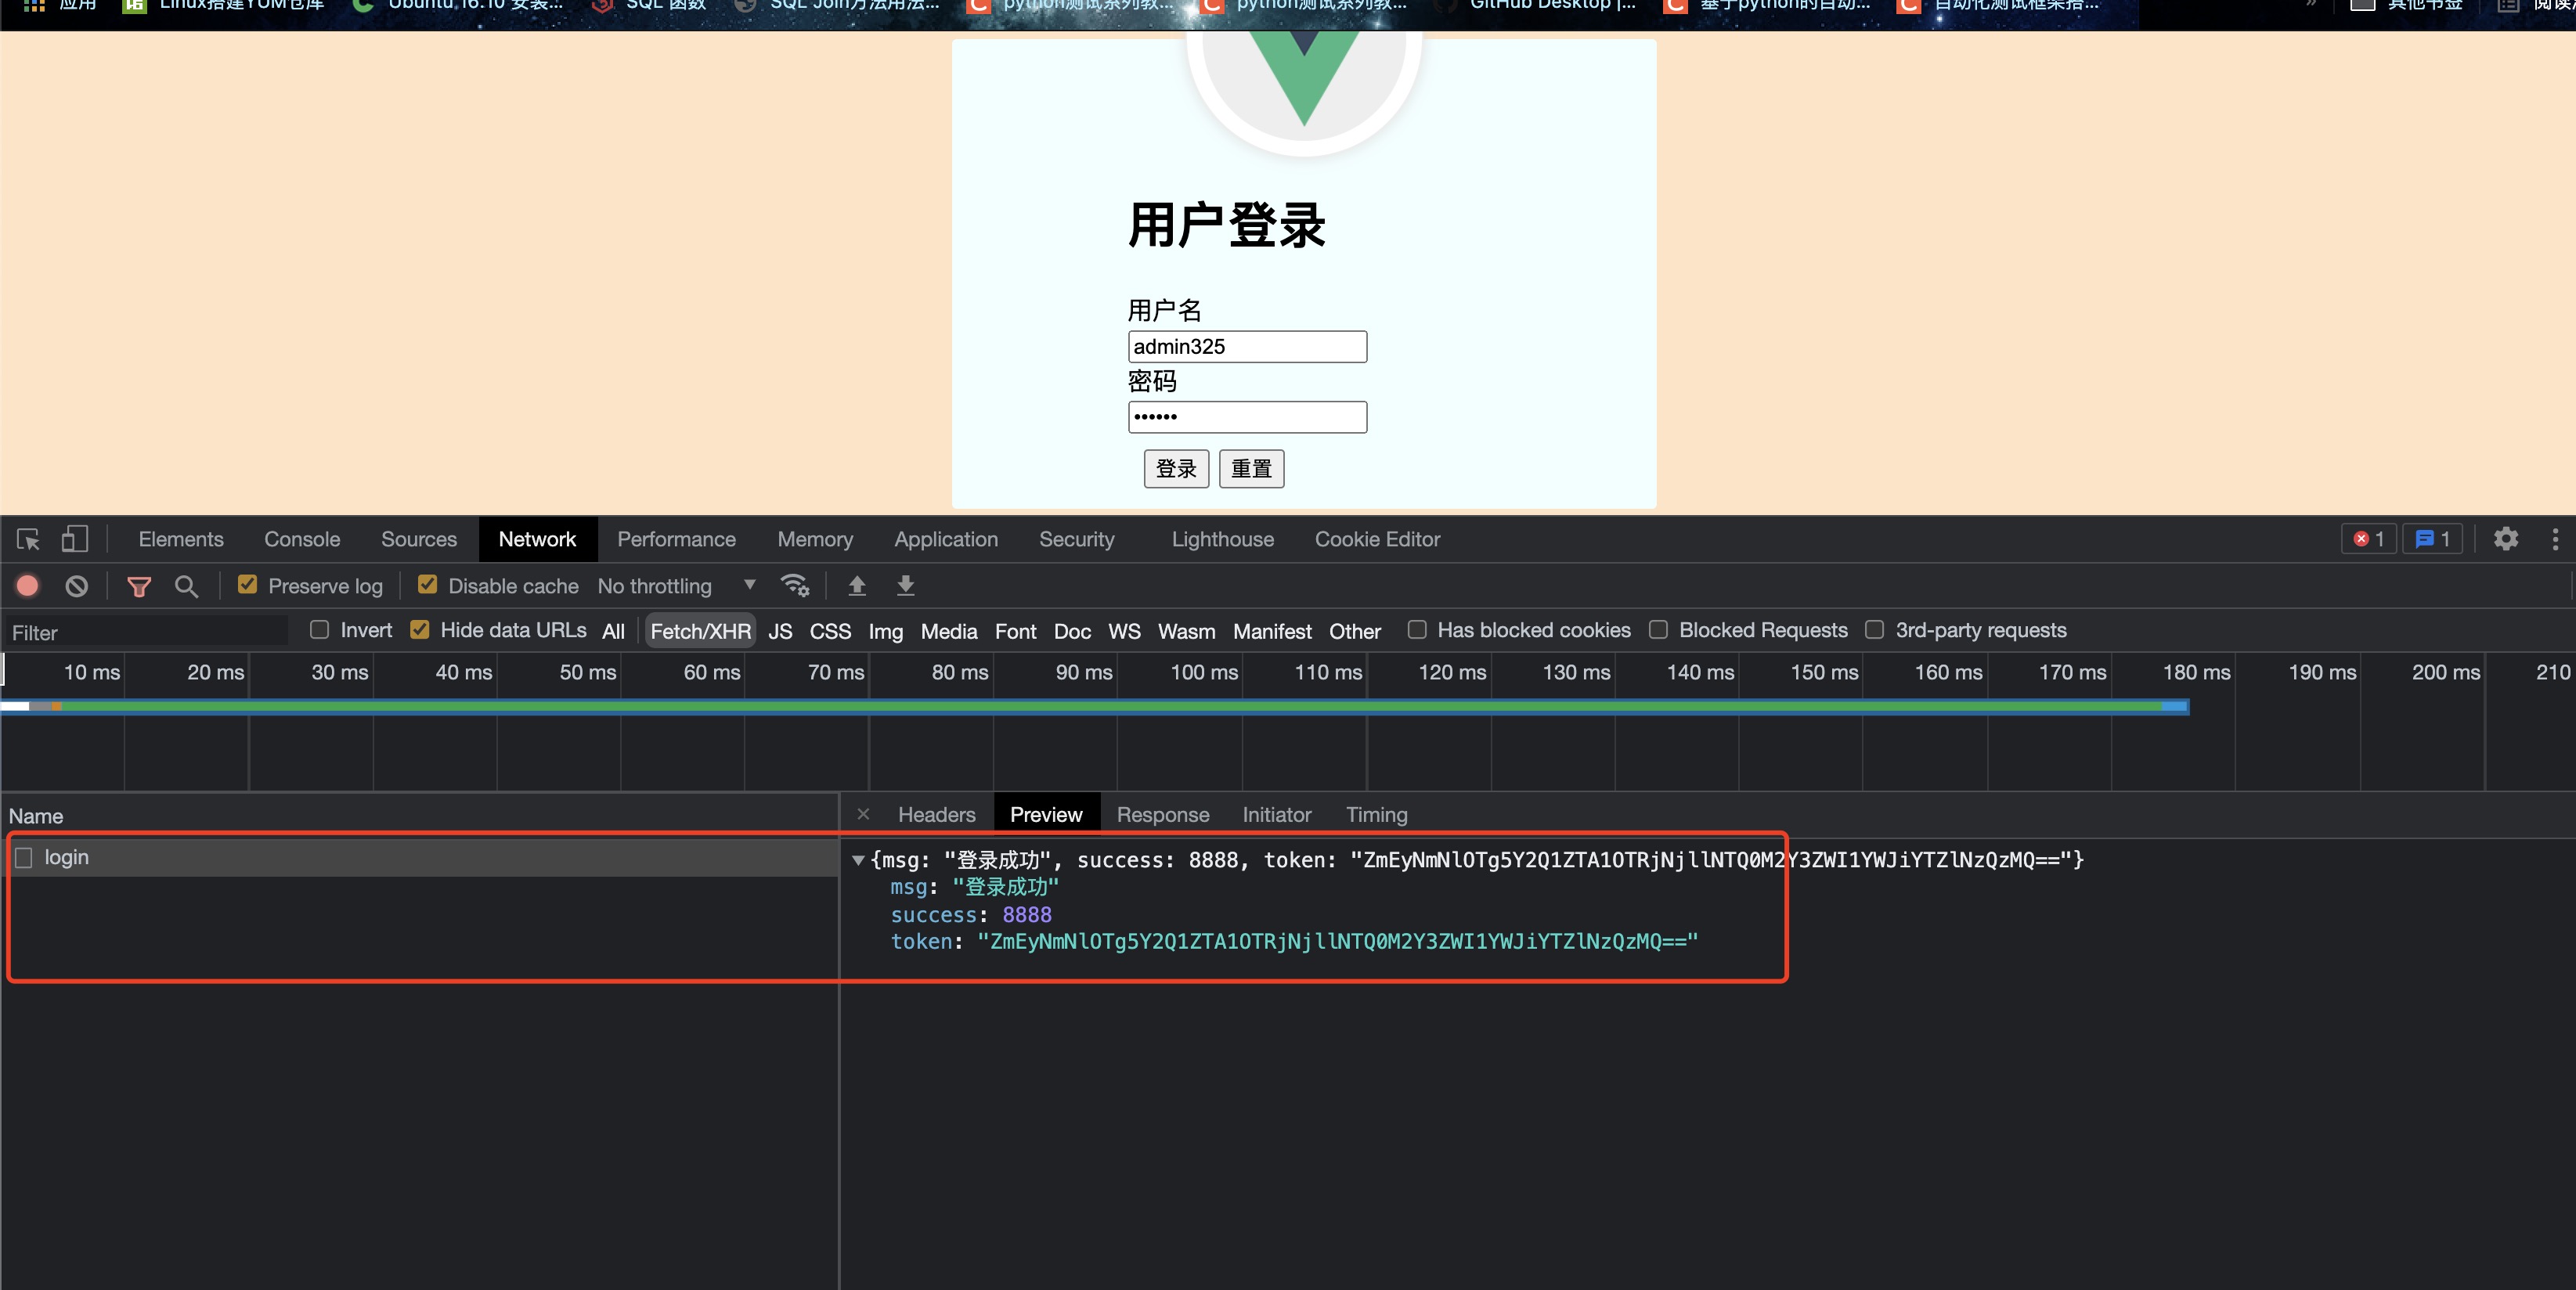
Task: Toggle the device toolbar
Action: 74,539
